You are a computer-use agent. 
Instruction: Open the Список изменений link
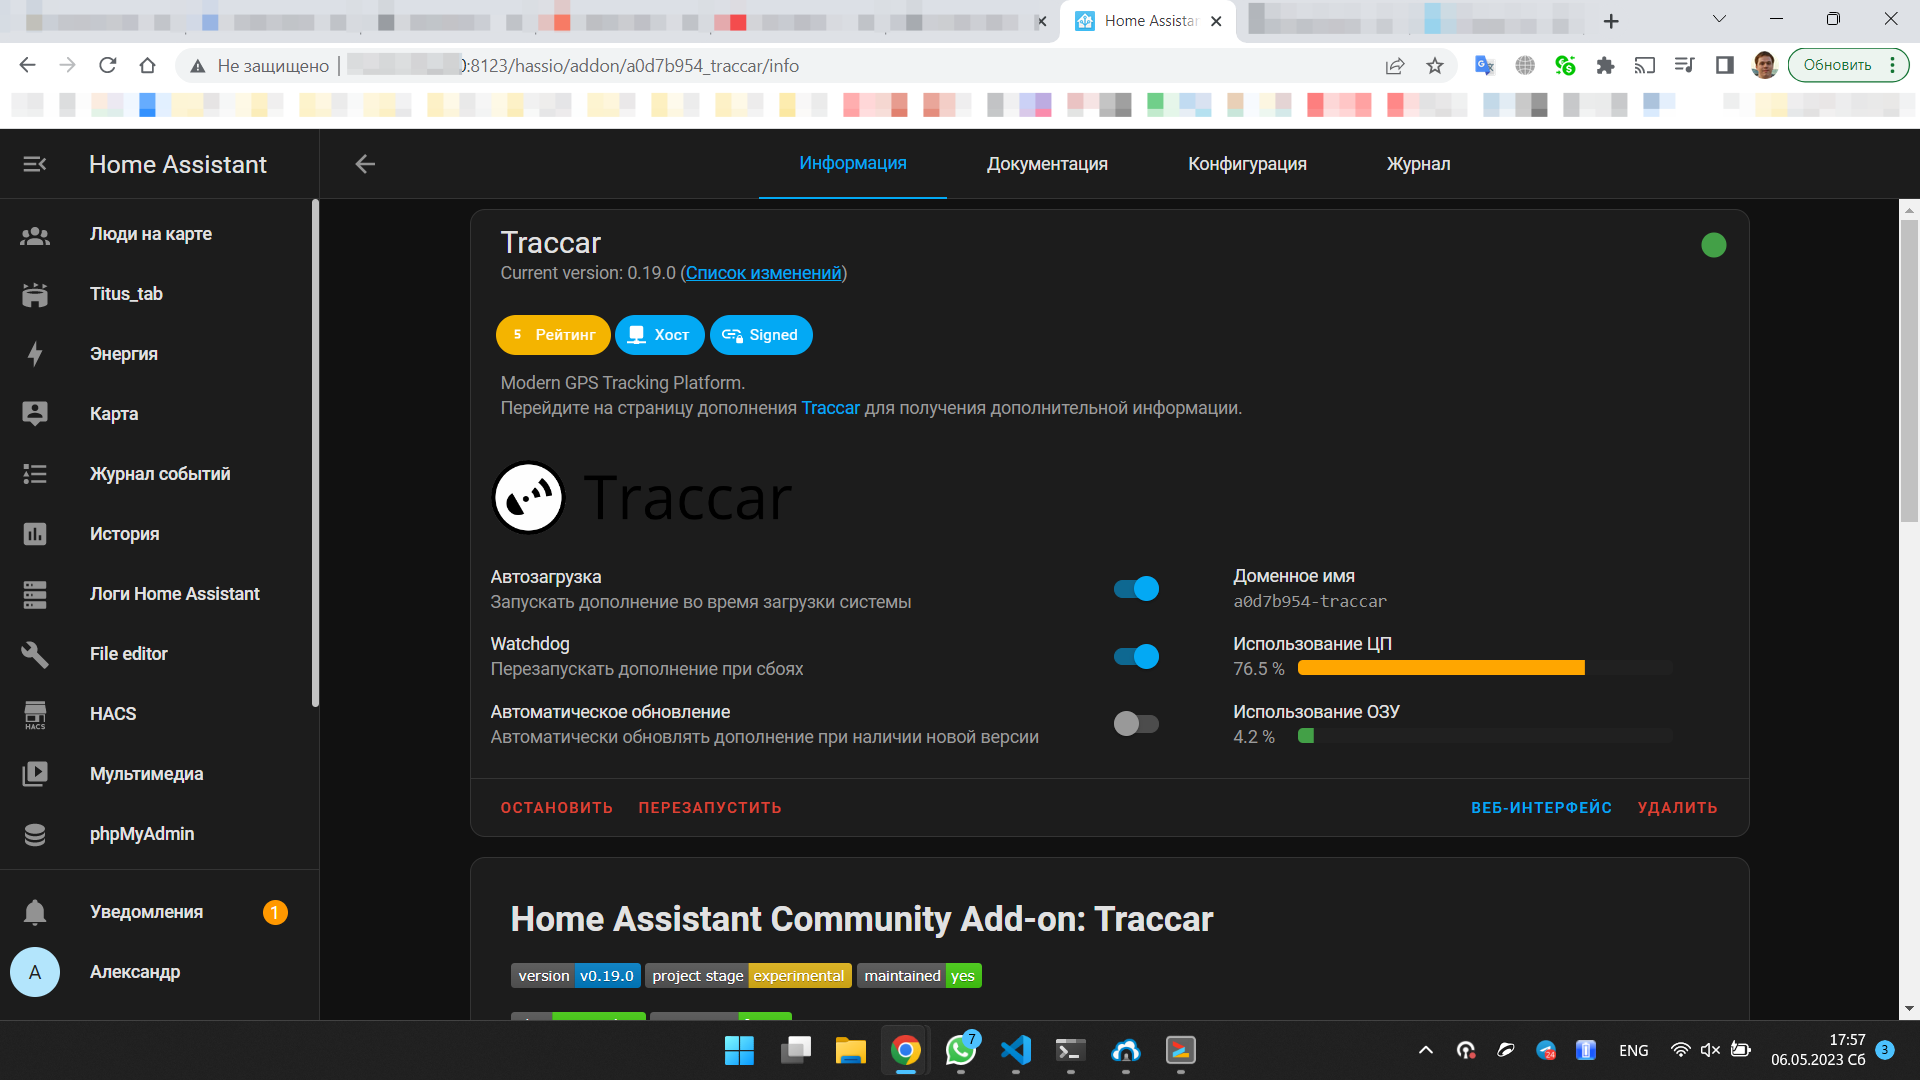tap(762, 272)
